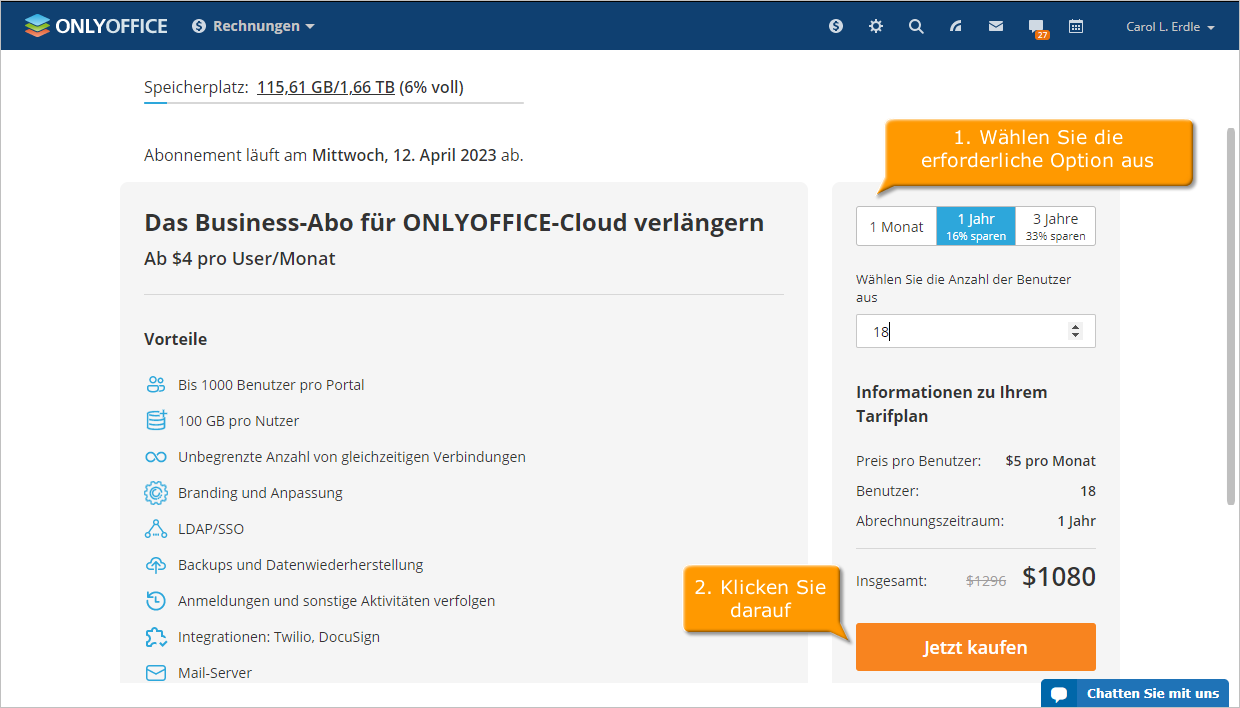Screen dimensions: 1240x708
Task: Open the chat icon with badge 27
Action: point(1038,28)
